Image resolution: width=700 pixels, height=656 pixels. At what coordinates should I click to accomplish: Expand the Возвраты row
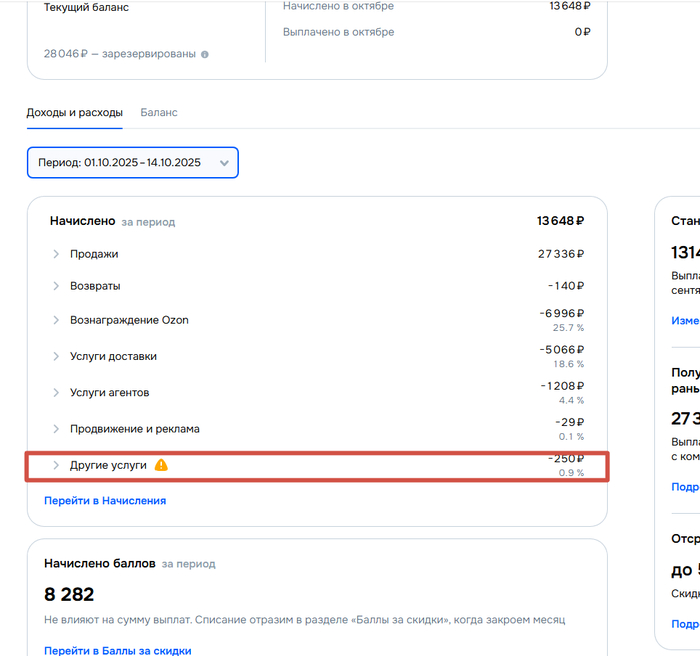pyautogui.click(x=56, y=286)
